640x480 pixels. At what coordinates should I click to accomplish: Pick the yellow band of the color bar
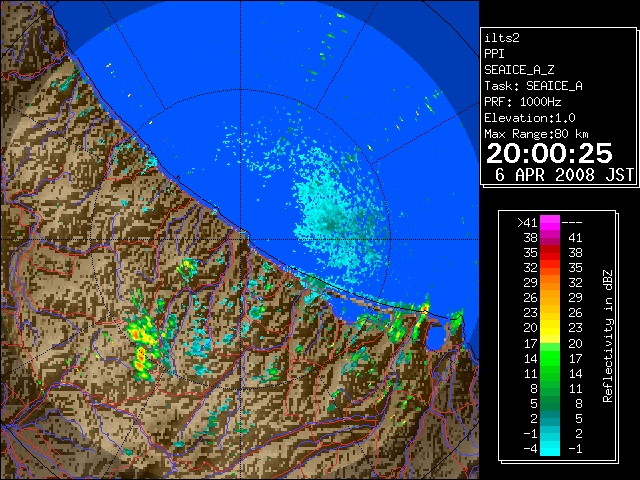pos(550,329)
